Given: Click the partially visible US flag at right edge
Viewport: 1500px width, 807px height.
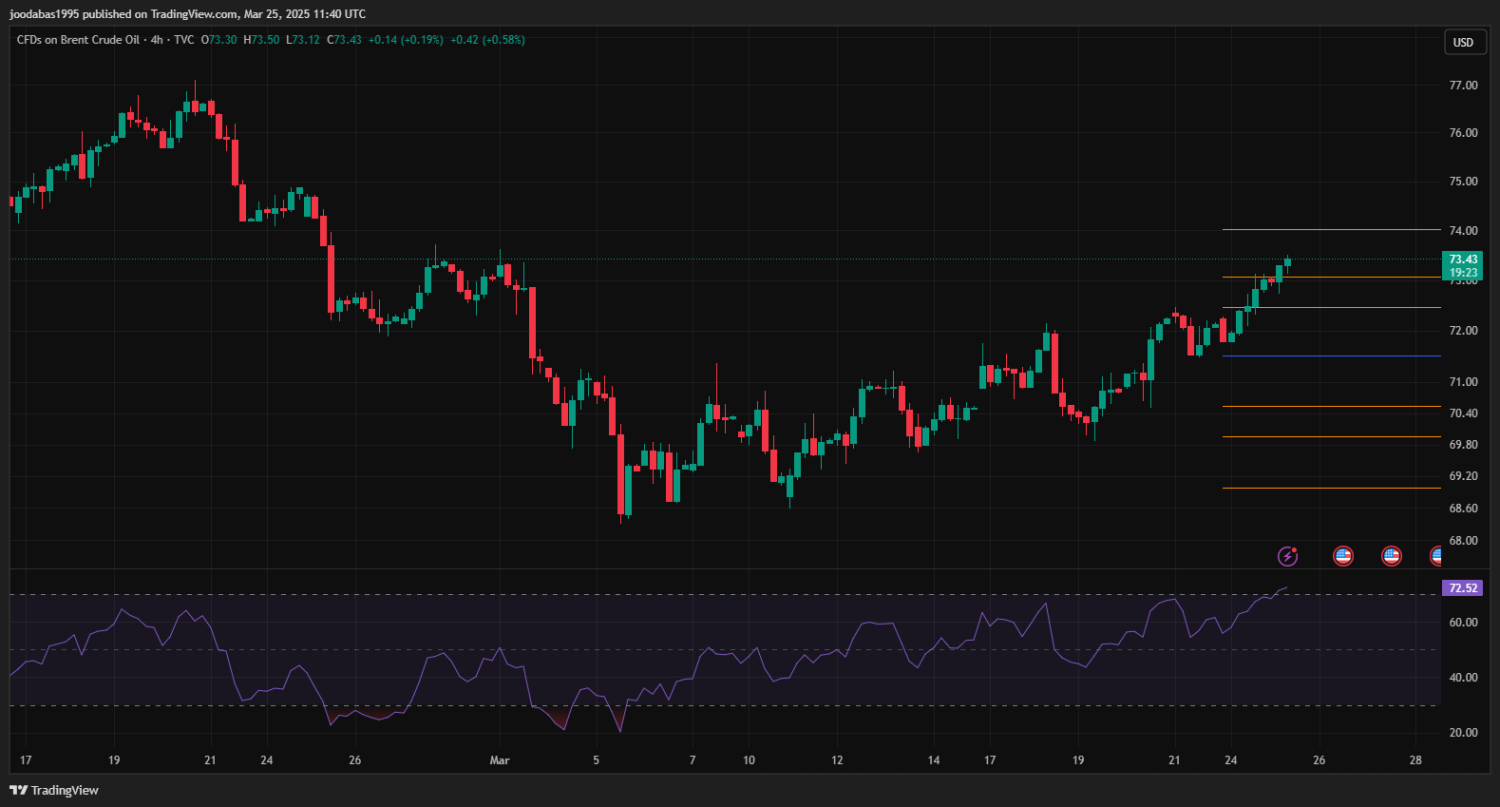Looking at the screenshot, I should coord(1436,556).
